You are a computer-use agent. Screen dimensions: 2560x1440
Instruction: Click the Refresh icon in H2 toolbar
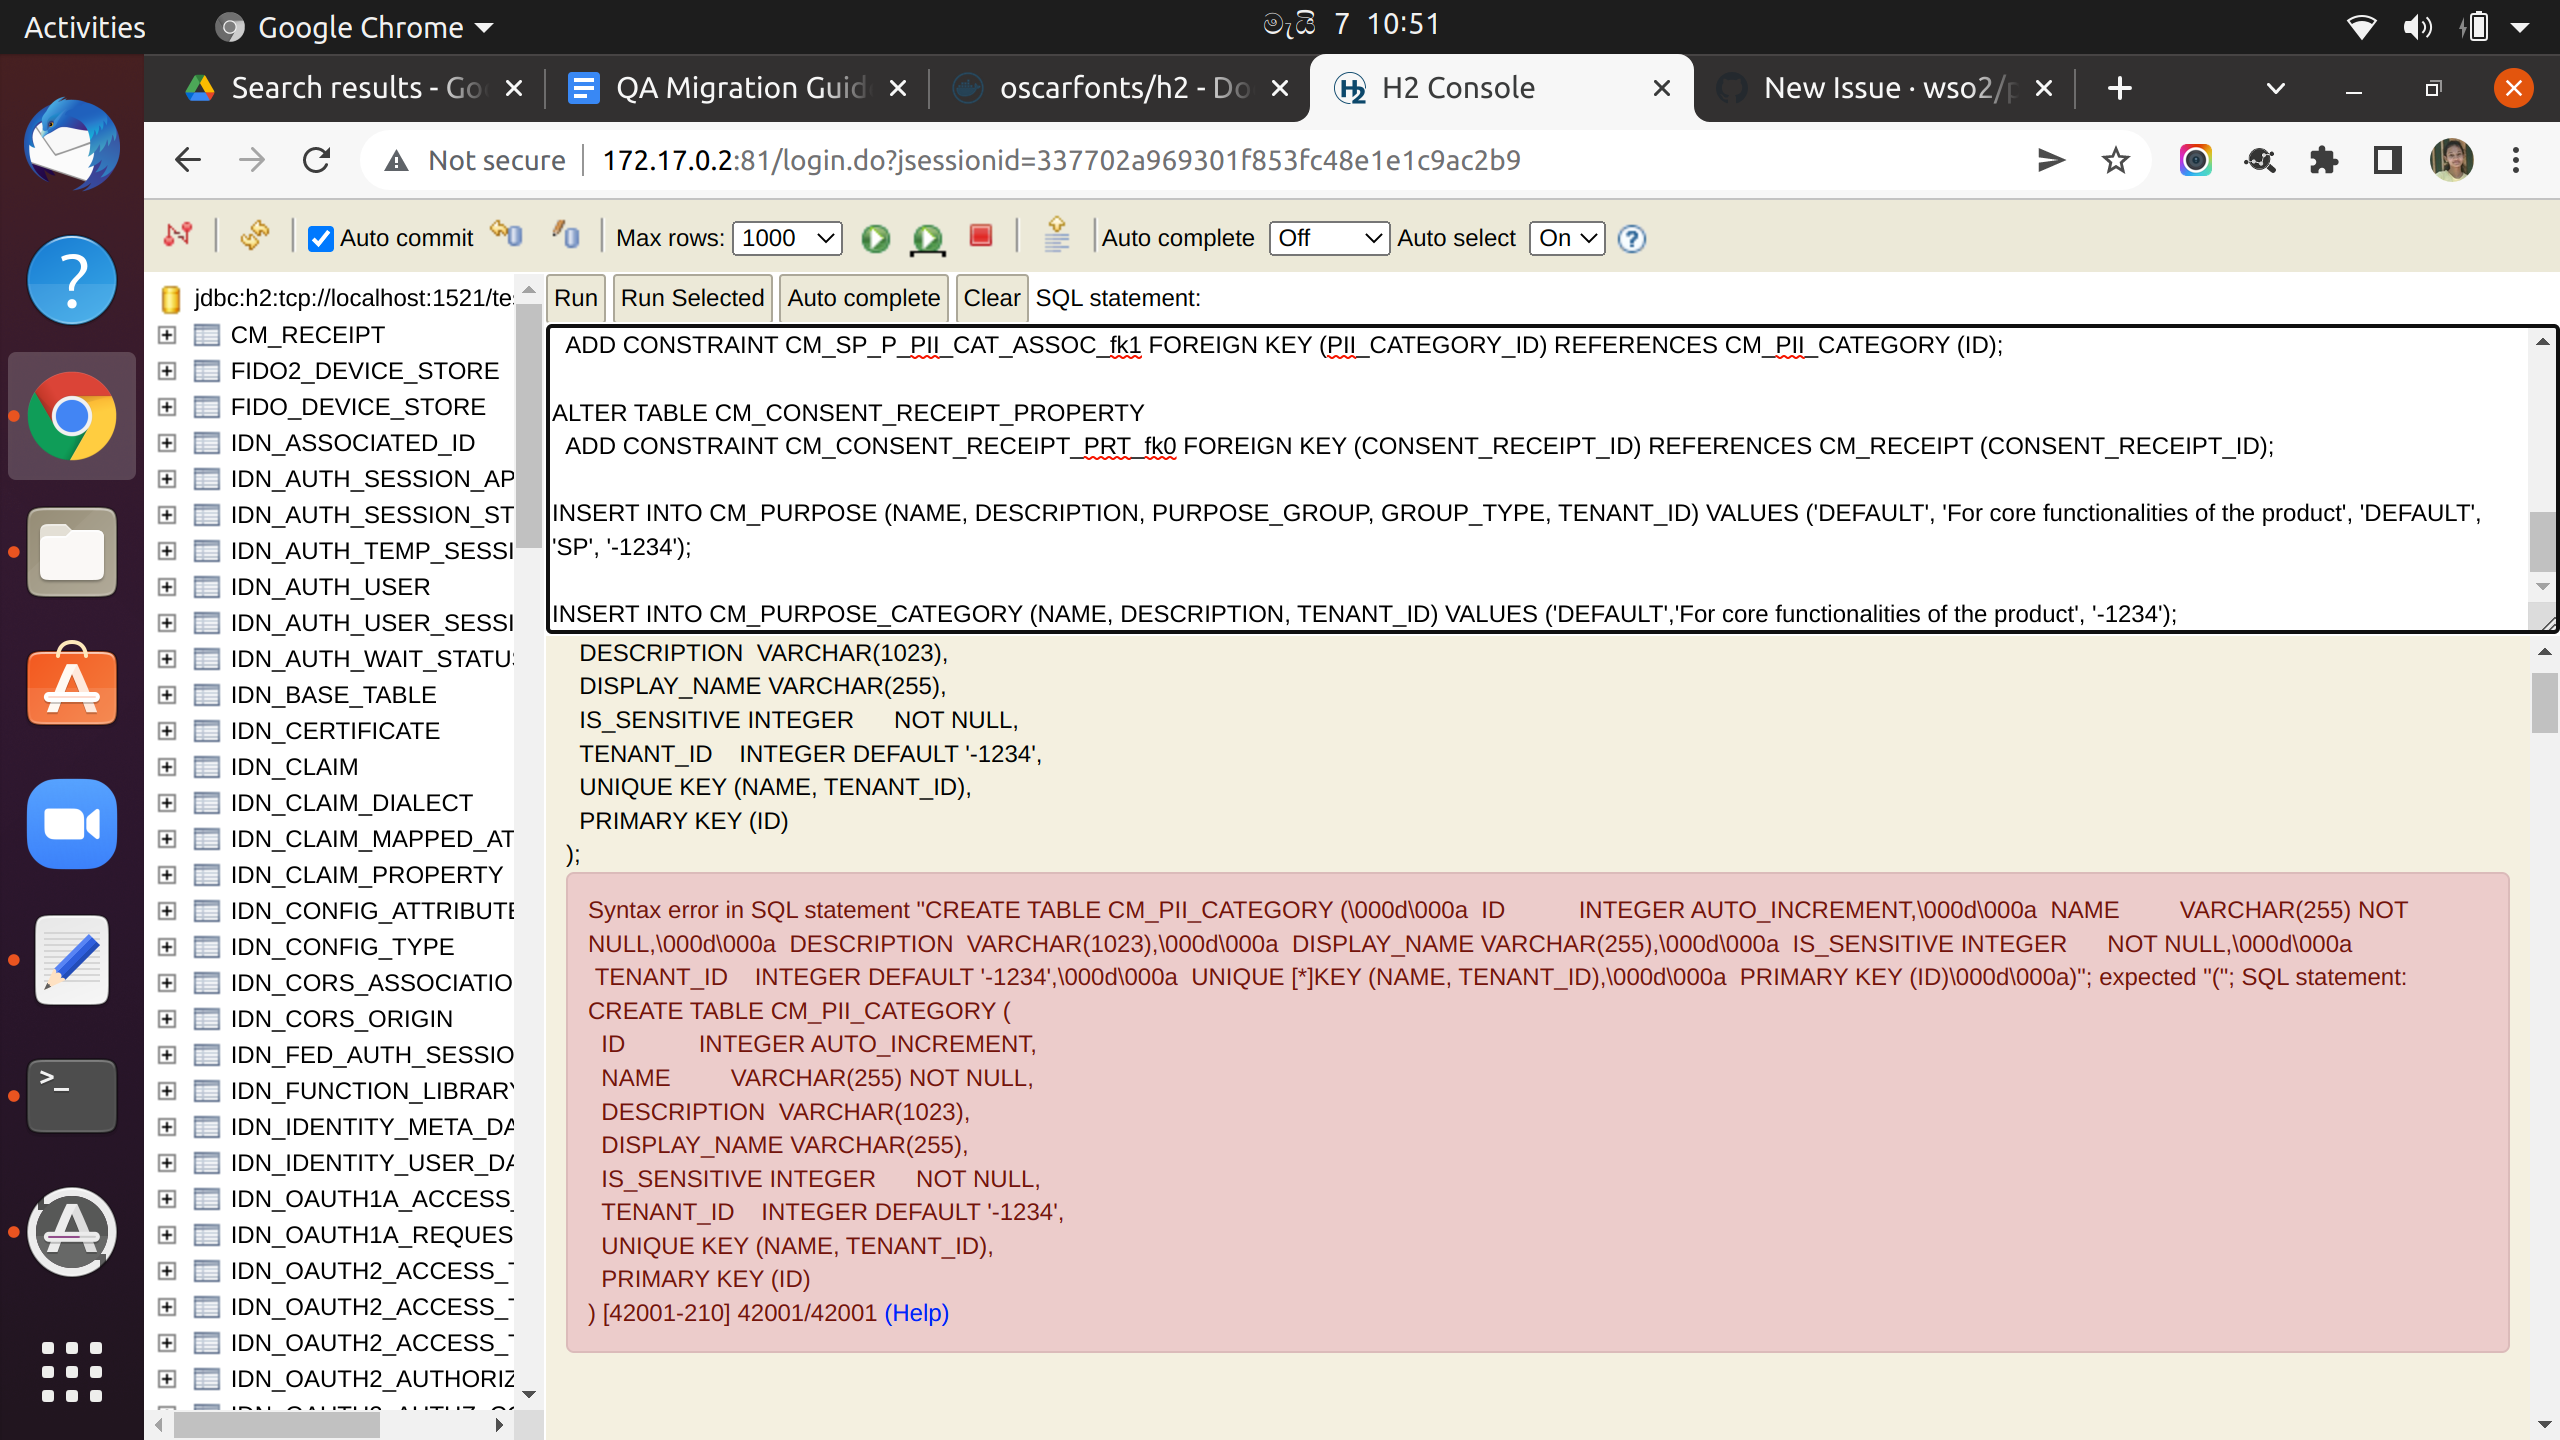coord(255,237)
